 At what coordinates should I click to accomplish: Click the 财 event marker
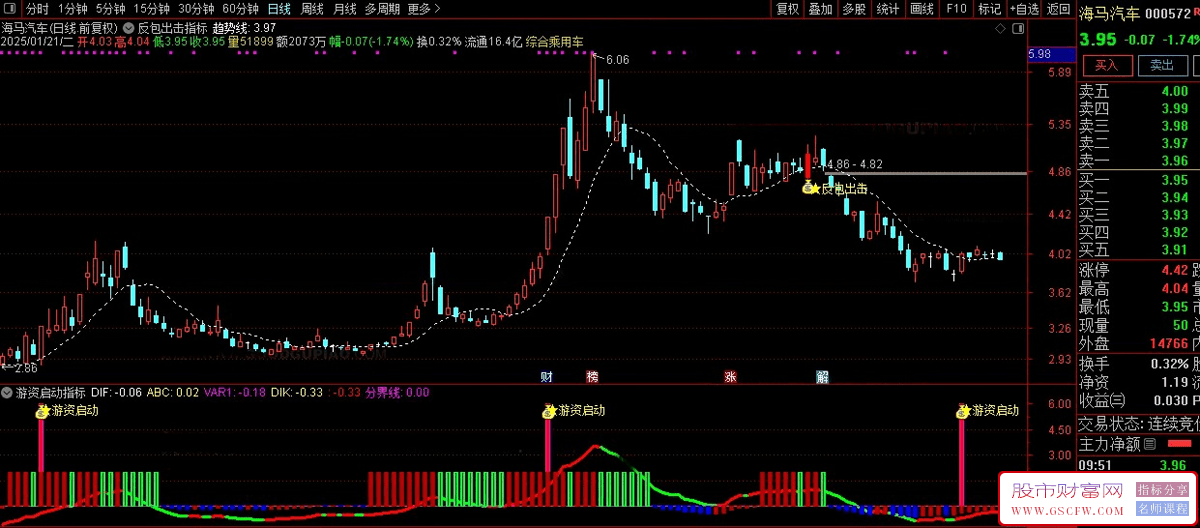(x=546, y=377)
